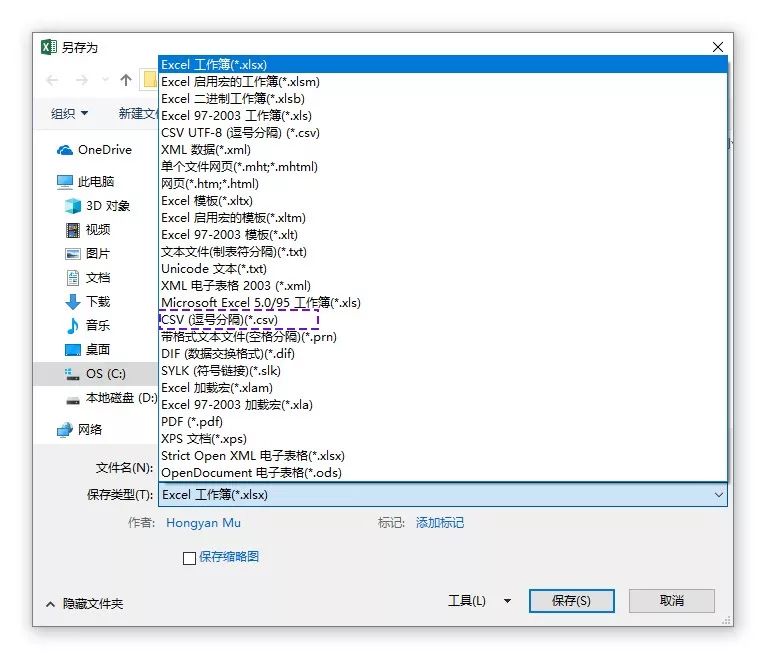Select Microsoft Excel 5.0/95 工作簿 option
Screen dimensions: 766x665
point(443,302)
